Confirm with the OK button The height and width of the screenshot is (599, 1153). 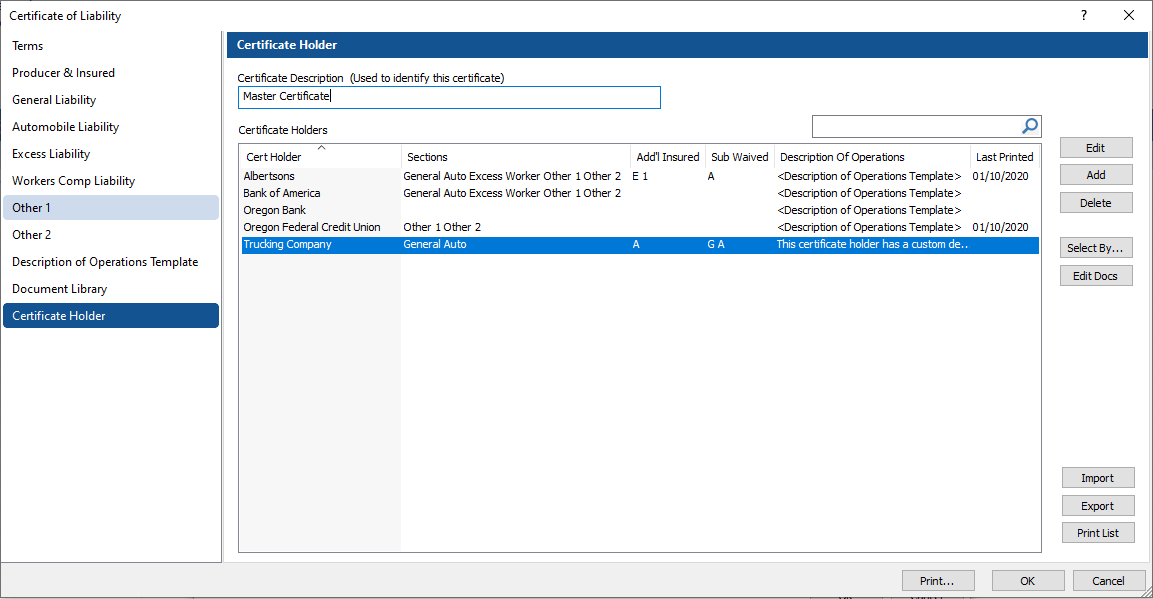click(x=1028, y=581)
